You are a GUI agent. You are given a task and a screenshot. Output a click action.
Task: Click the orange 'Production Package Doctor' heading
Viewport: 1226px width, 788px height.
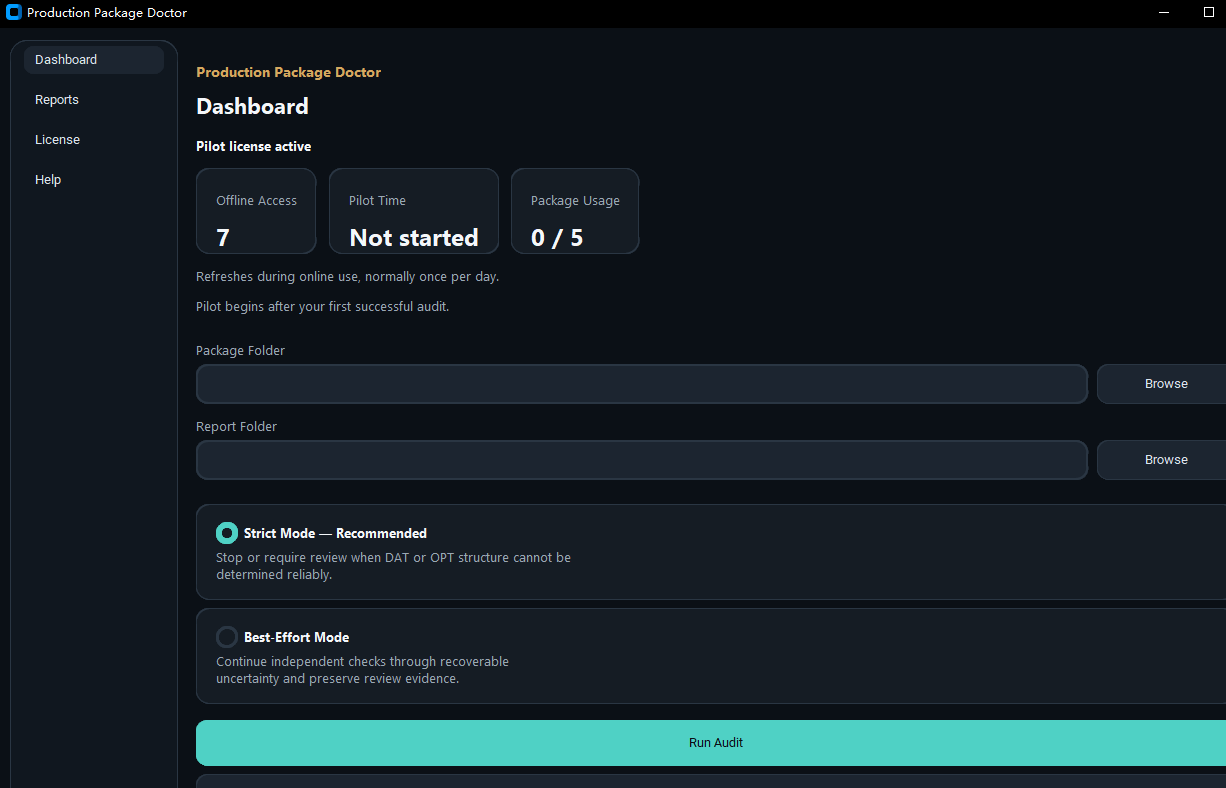coord(288,72)
